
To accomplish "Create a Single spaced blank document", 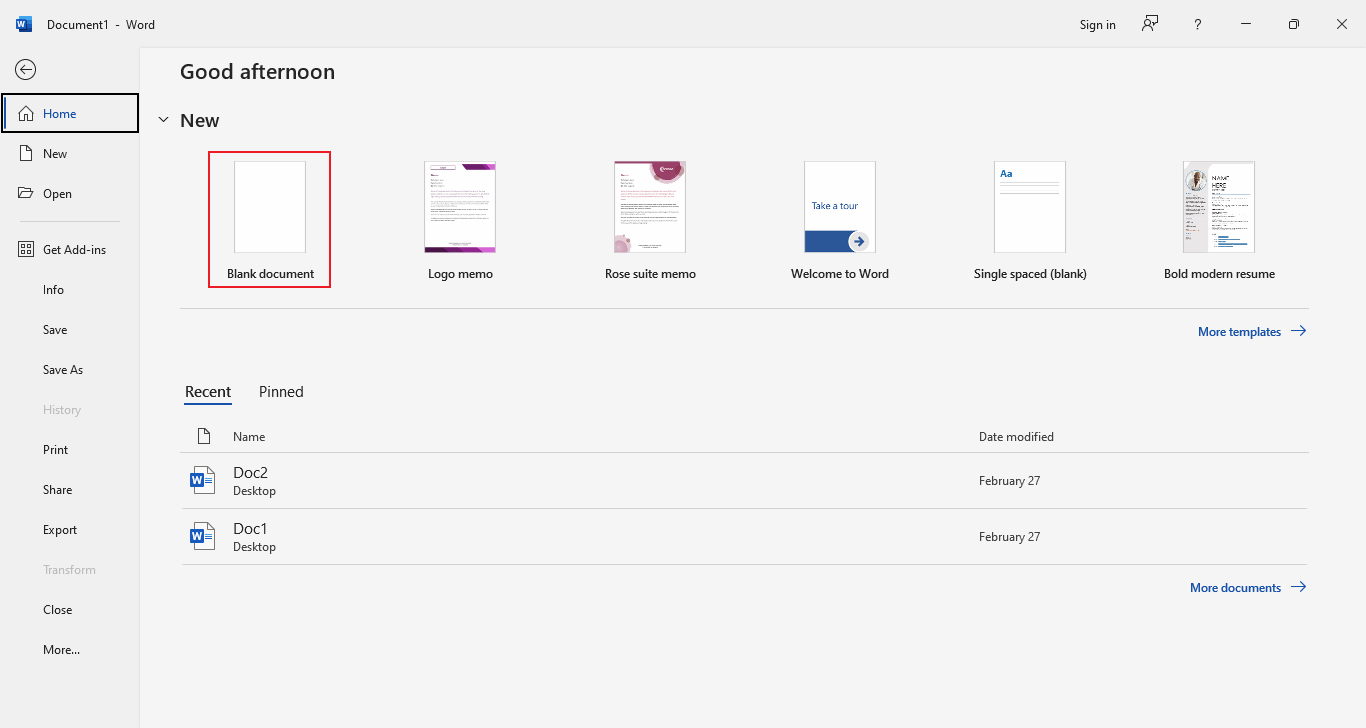I will pyautogui.click(x=1029, y=219).
